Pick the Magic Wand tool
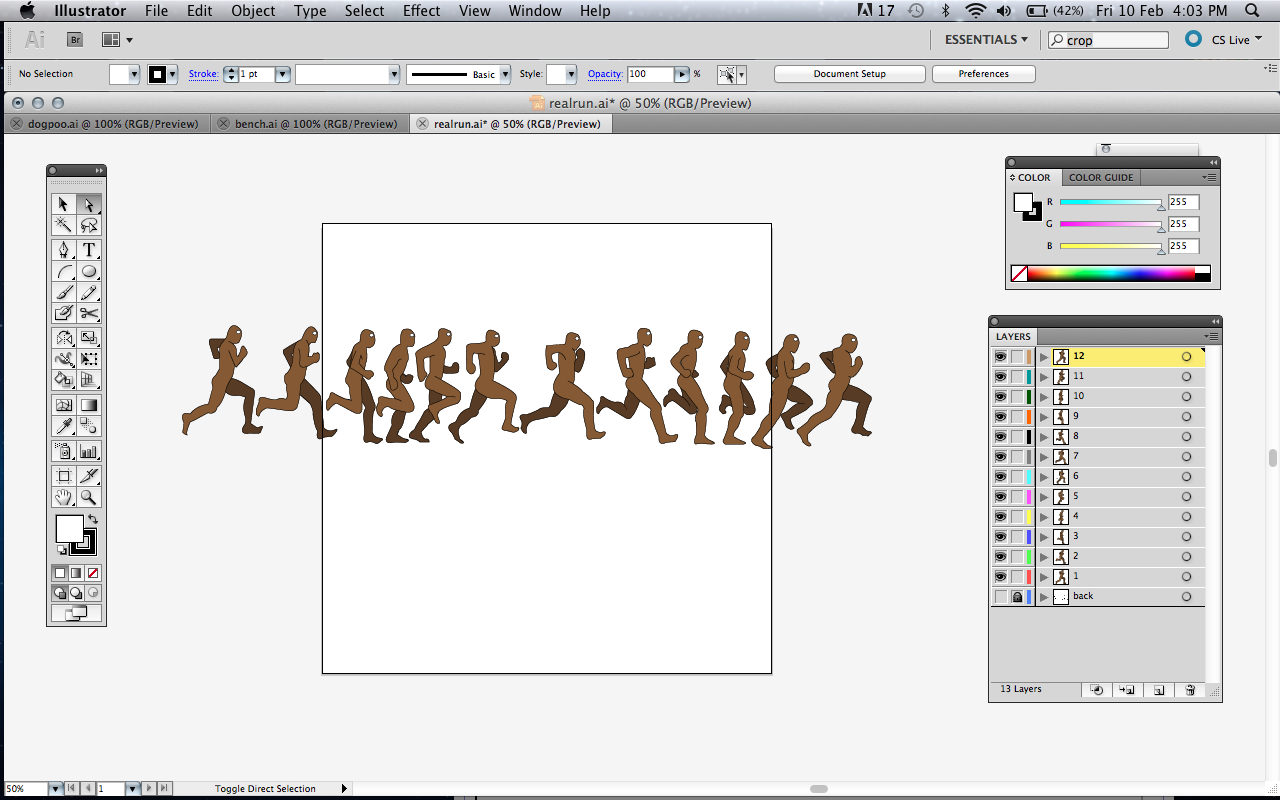This screenshot has width=1280, height=800. [64, 225]
